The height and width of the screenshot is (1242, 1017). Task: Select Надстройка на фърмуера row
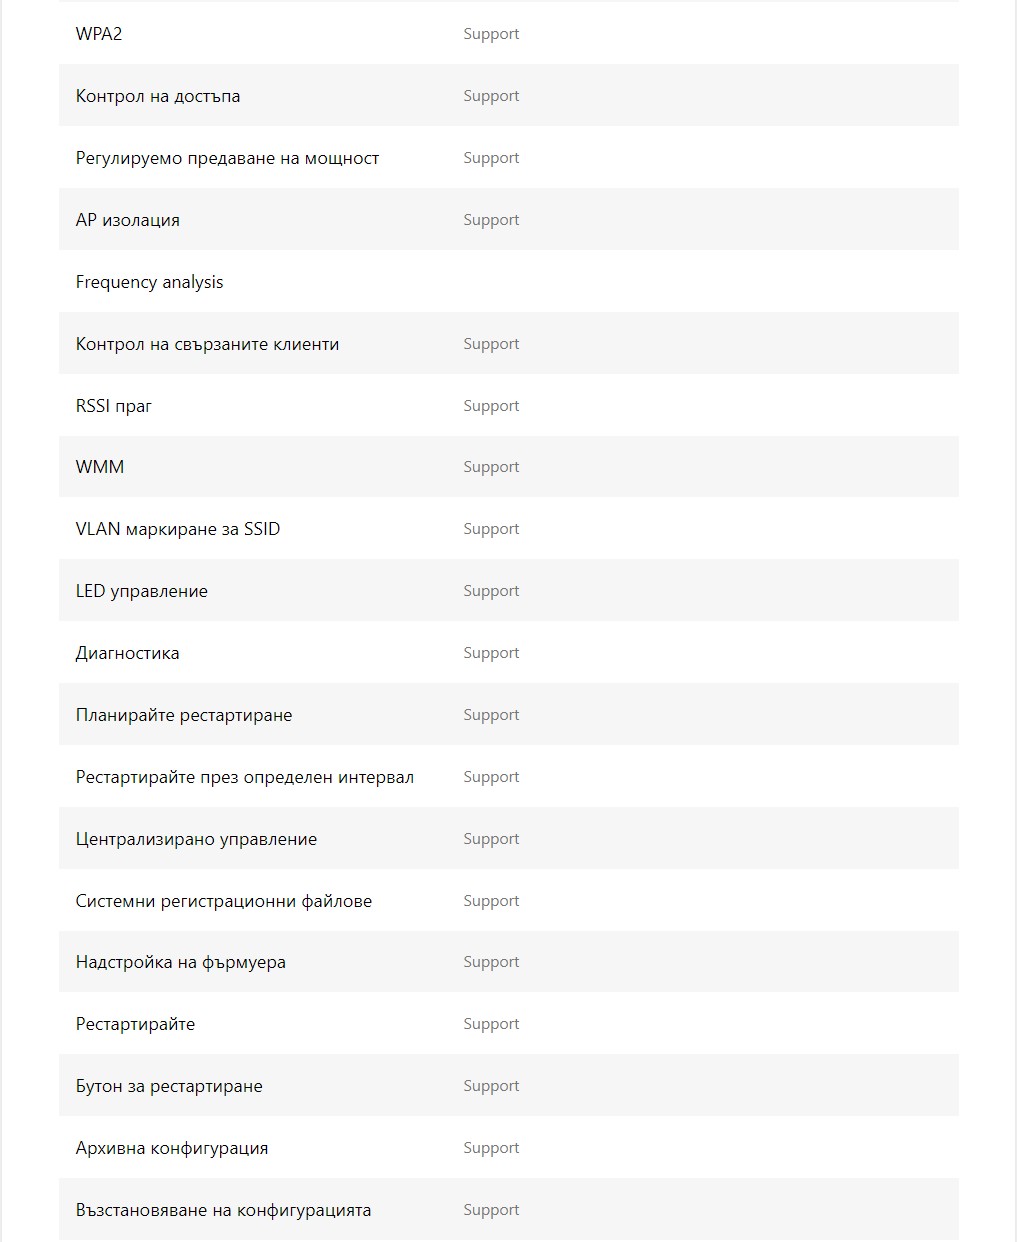pos(508,962)
